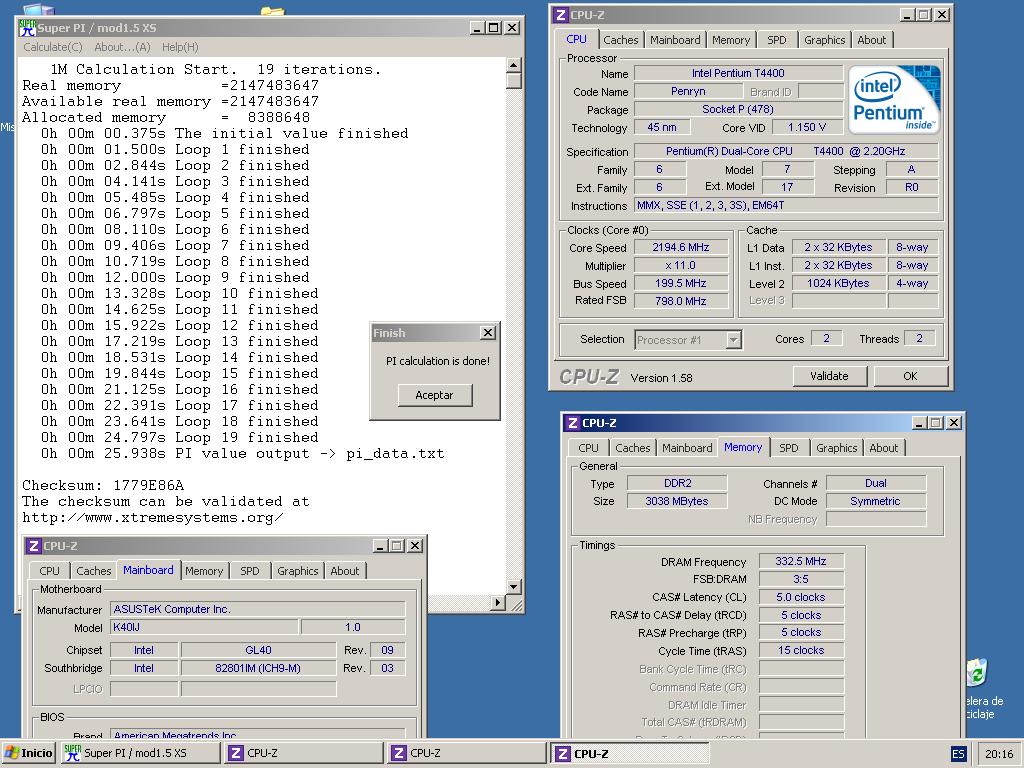Minimize the Super PI window

477,27
